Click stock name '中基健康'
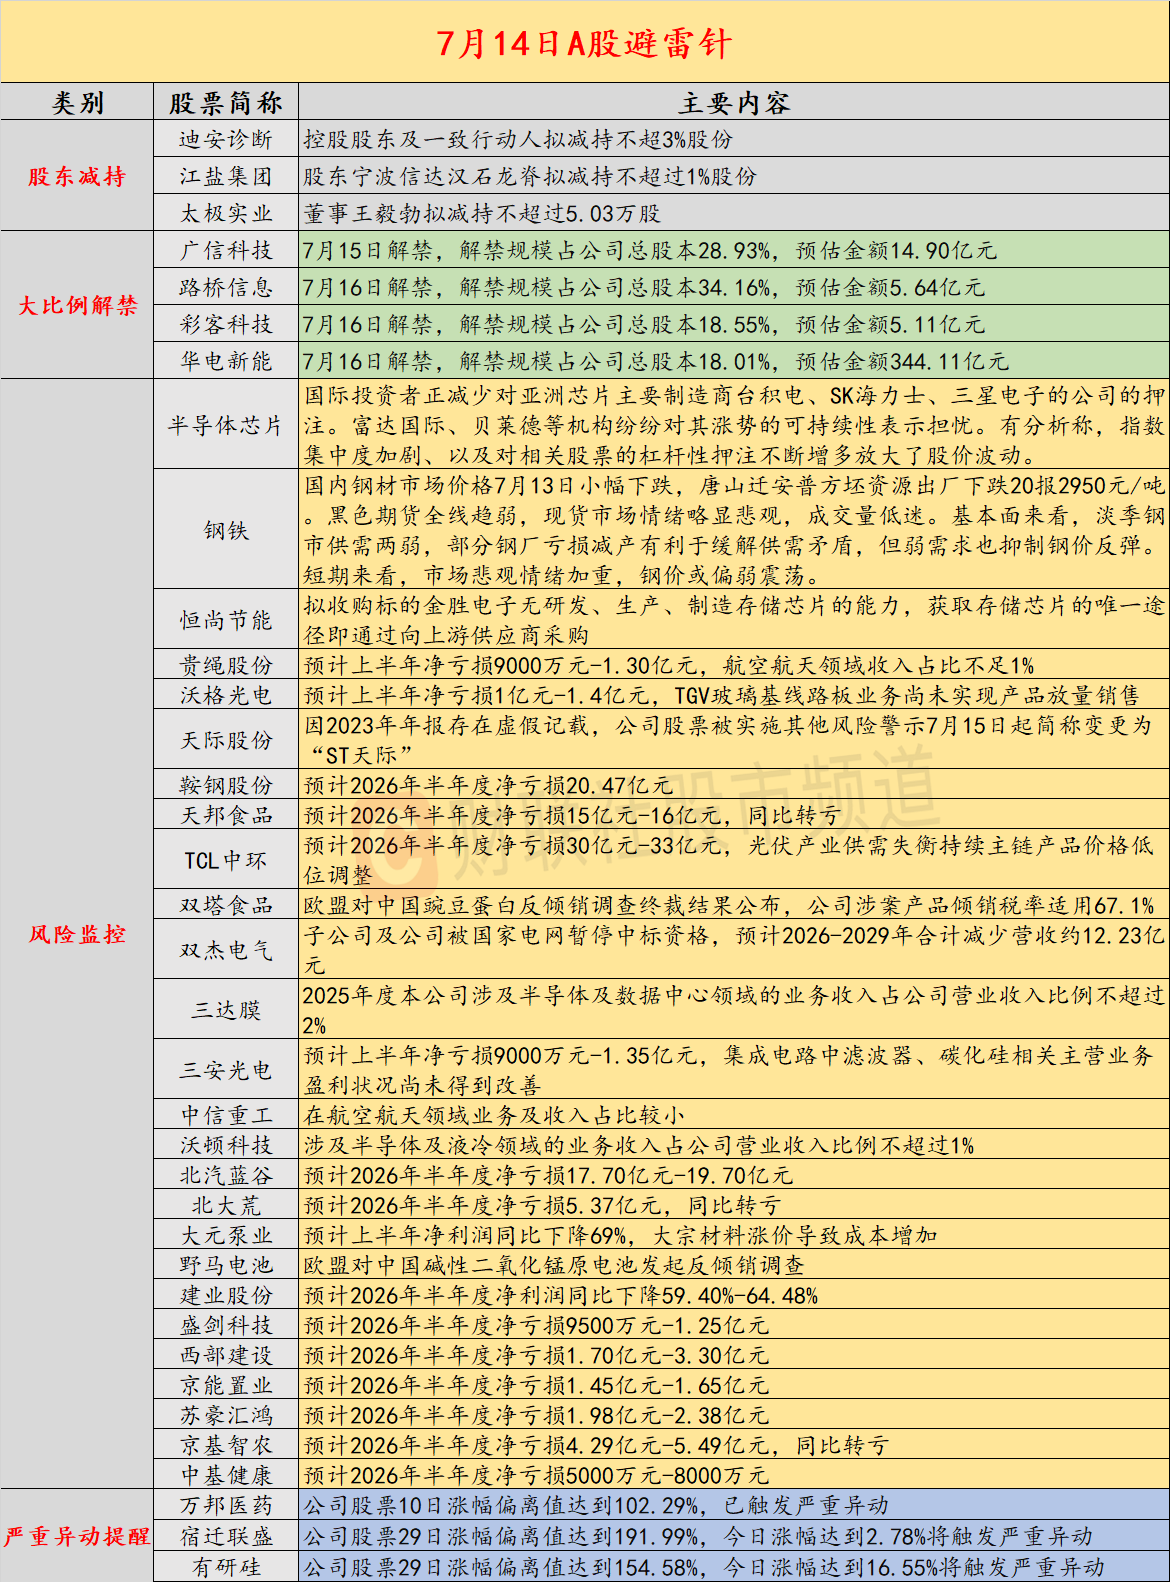 point(226,1475)
